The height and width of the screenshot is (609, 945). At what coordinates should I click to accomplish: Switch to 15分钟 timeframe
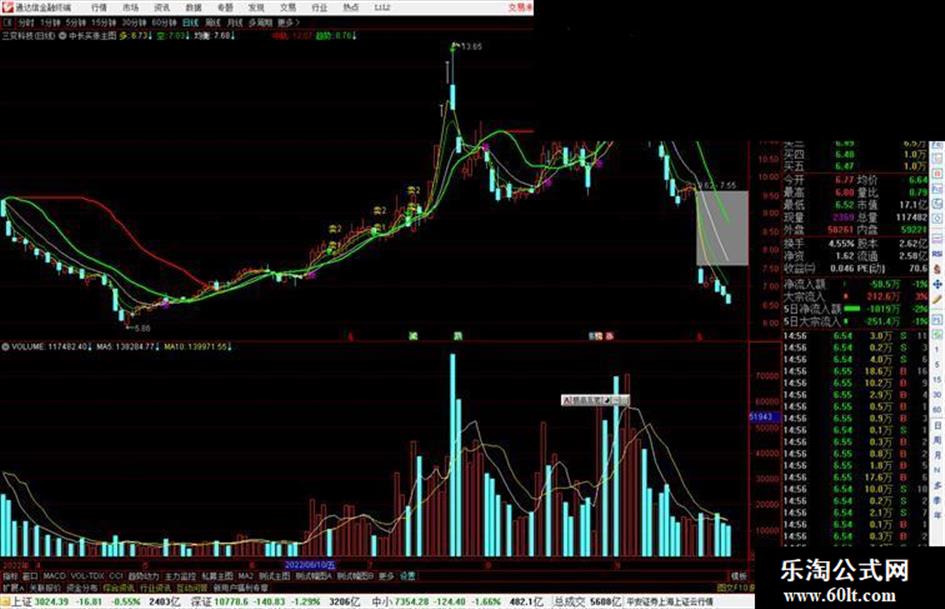[104, 22]
